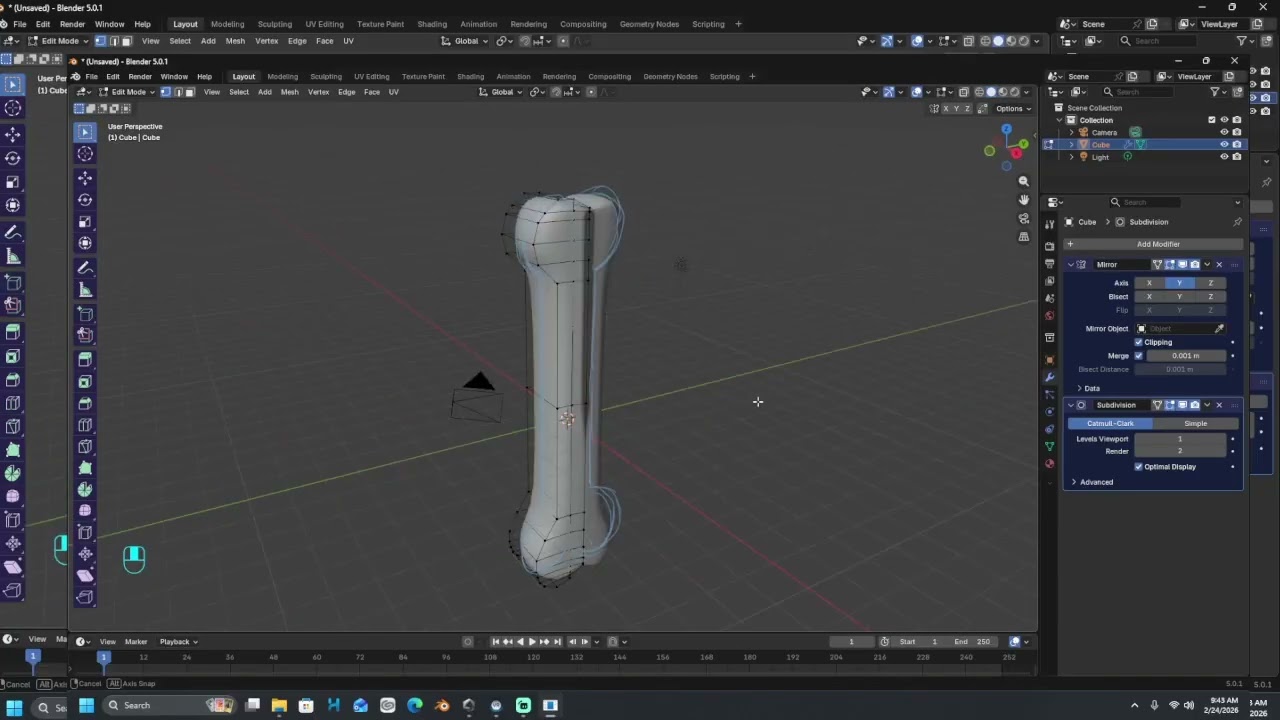This screenshot has width=1280, height=720.
Task: Open Playback dropdown in inner timeline
Action: pyautogui.click(x=179, y=642)
